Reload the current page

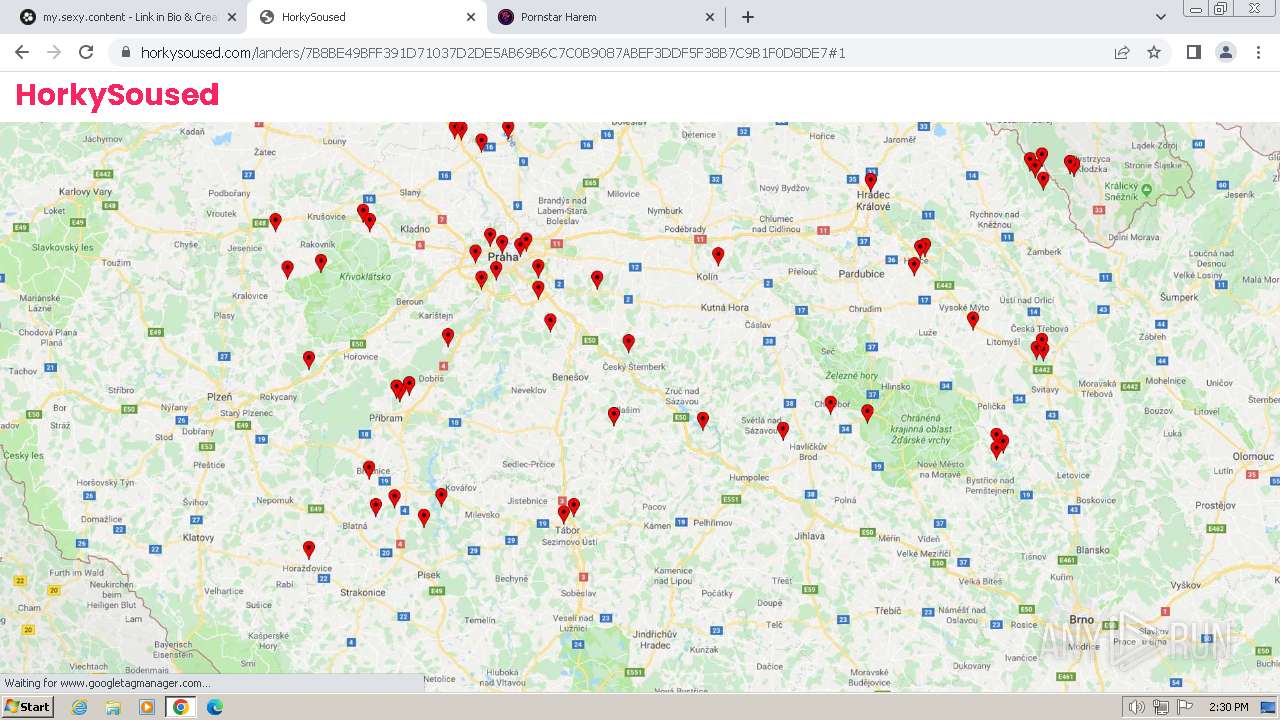tap(86, 52)
